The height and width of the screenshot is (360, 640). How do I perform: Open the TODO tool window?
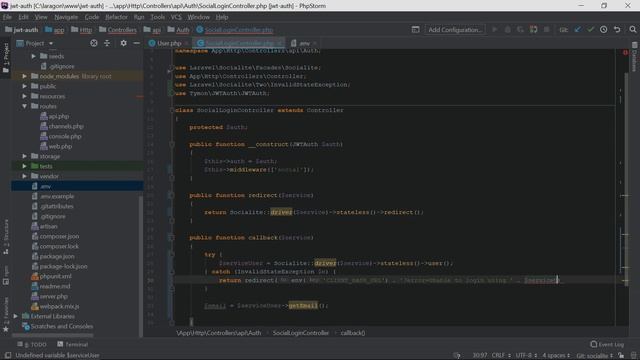tap(32, 344)
